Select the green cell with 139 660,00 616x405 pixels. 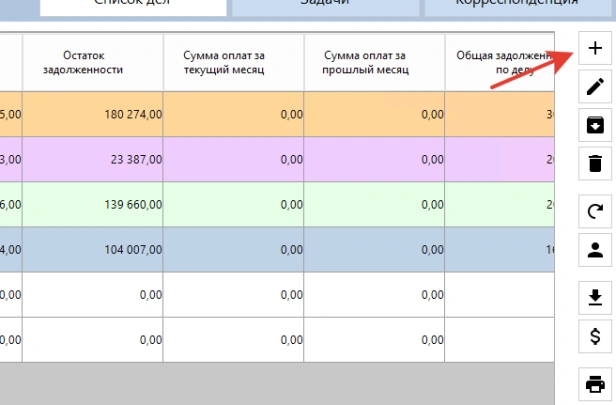tap(93, 204)
